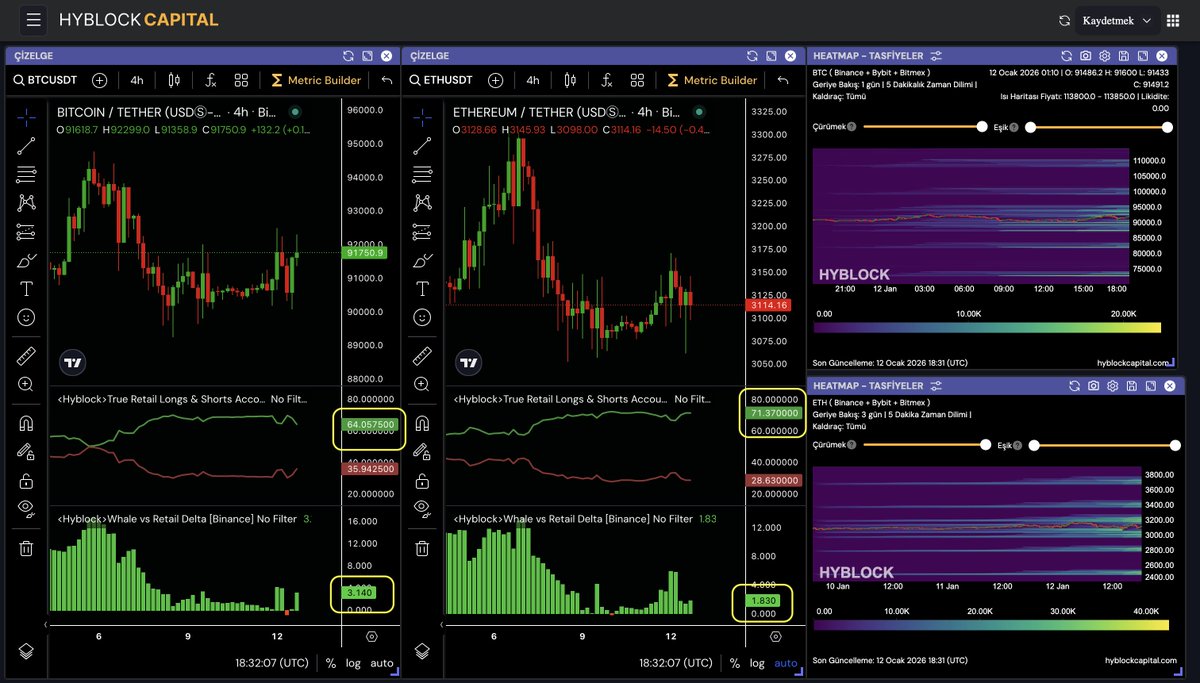Open settings gear on the ETH heatmap panel

pos(1113,386)
